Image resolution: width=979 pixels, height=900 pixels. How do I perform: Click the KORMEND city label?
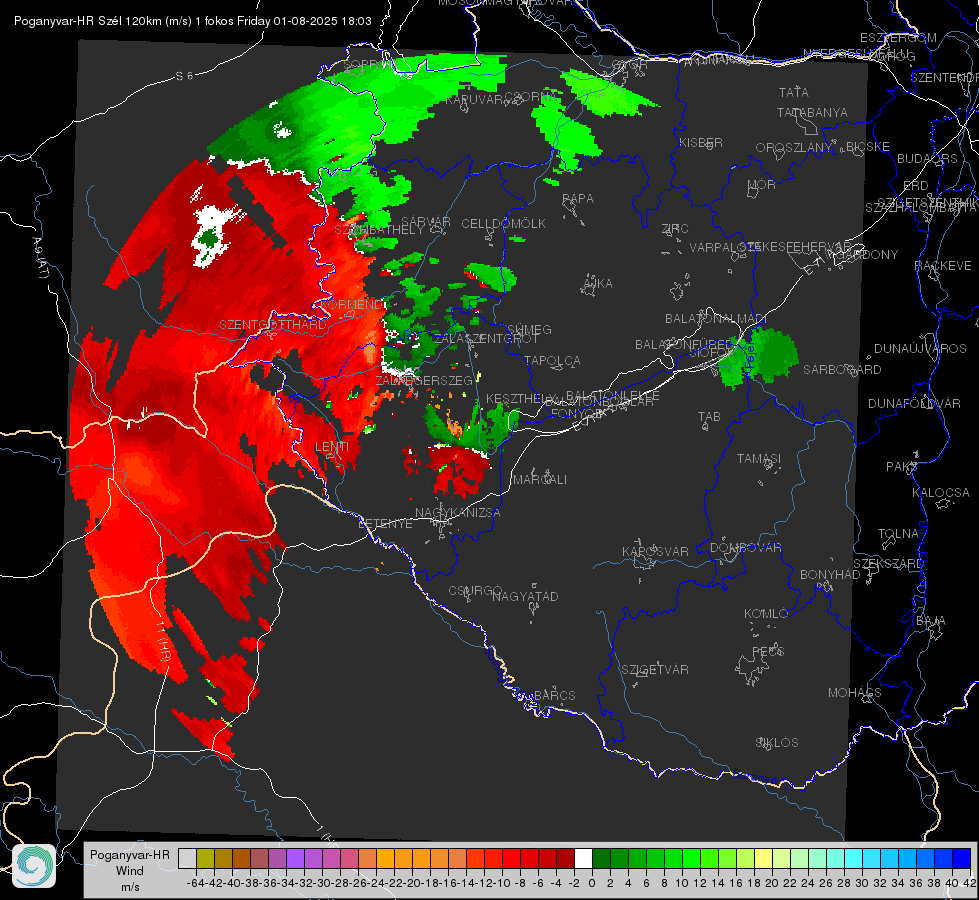click(352, 305)
